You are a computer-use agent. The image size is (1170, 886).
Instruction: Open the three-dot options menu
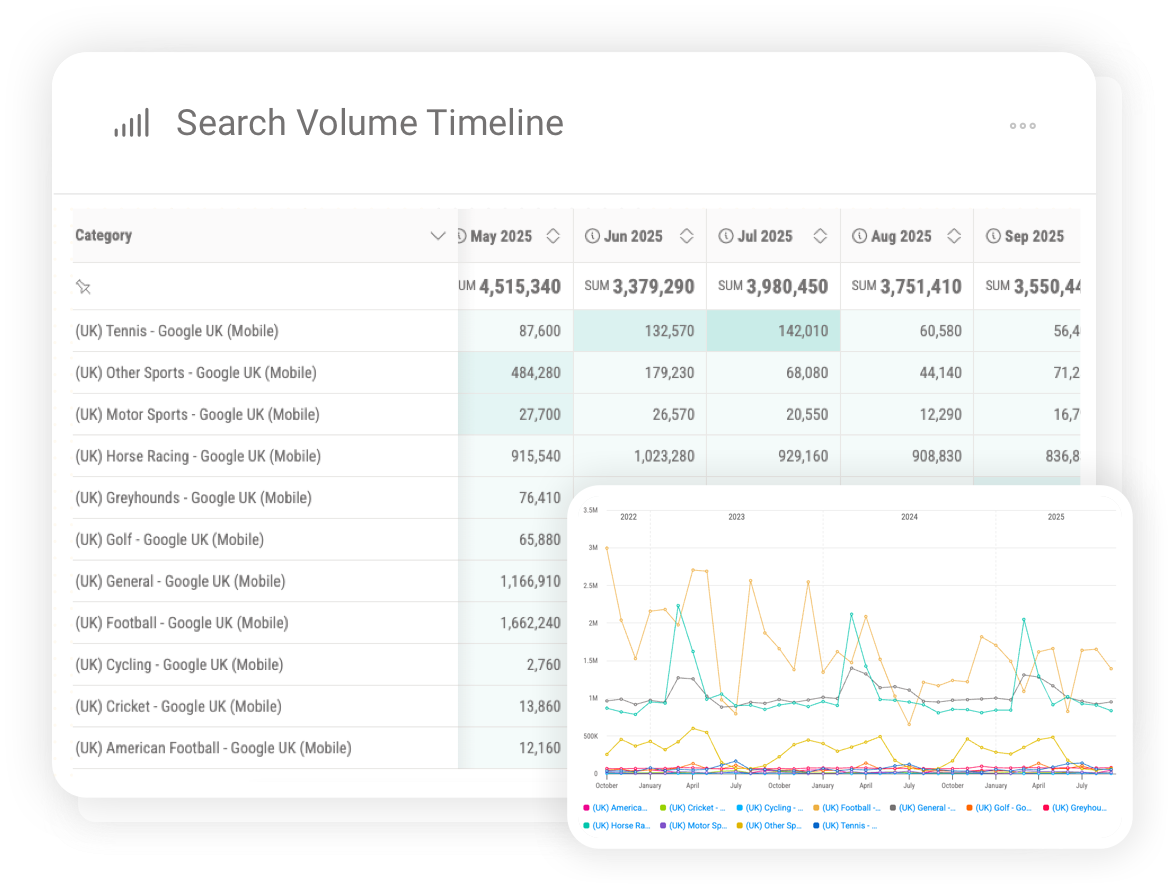pos(1022,125)
